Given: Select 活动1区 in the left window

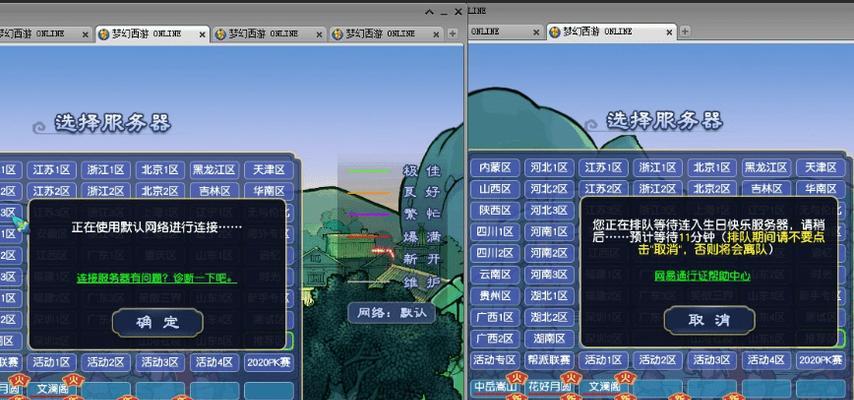Looking at the screenshot, I should (x=52, y=362).
